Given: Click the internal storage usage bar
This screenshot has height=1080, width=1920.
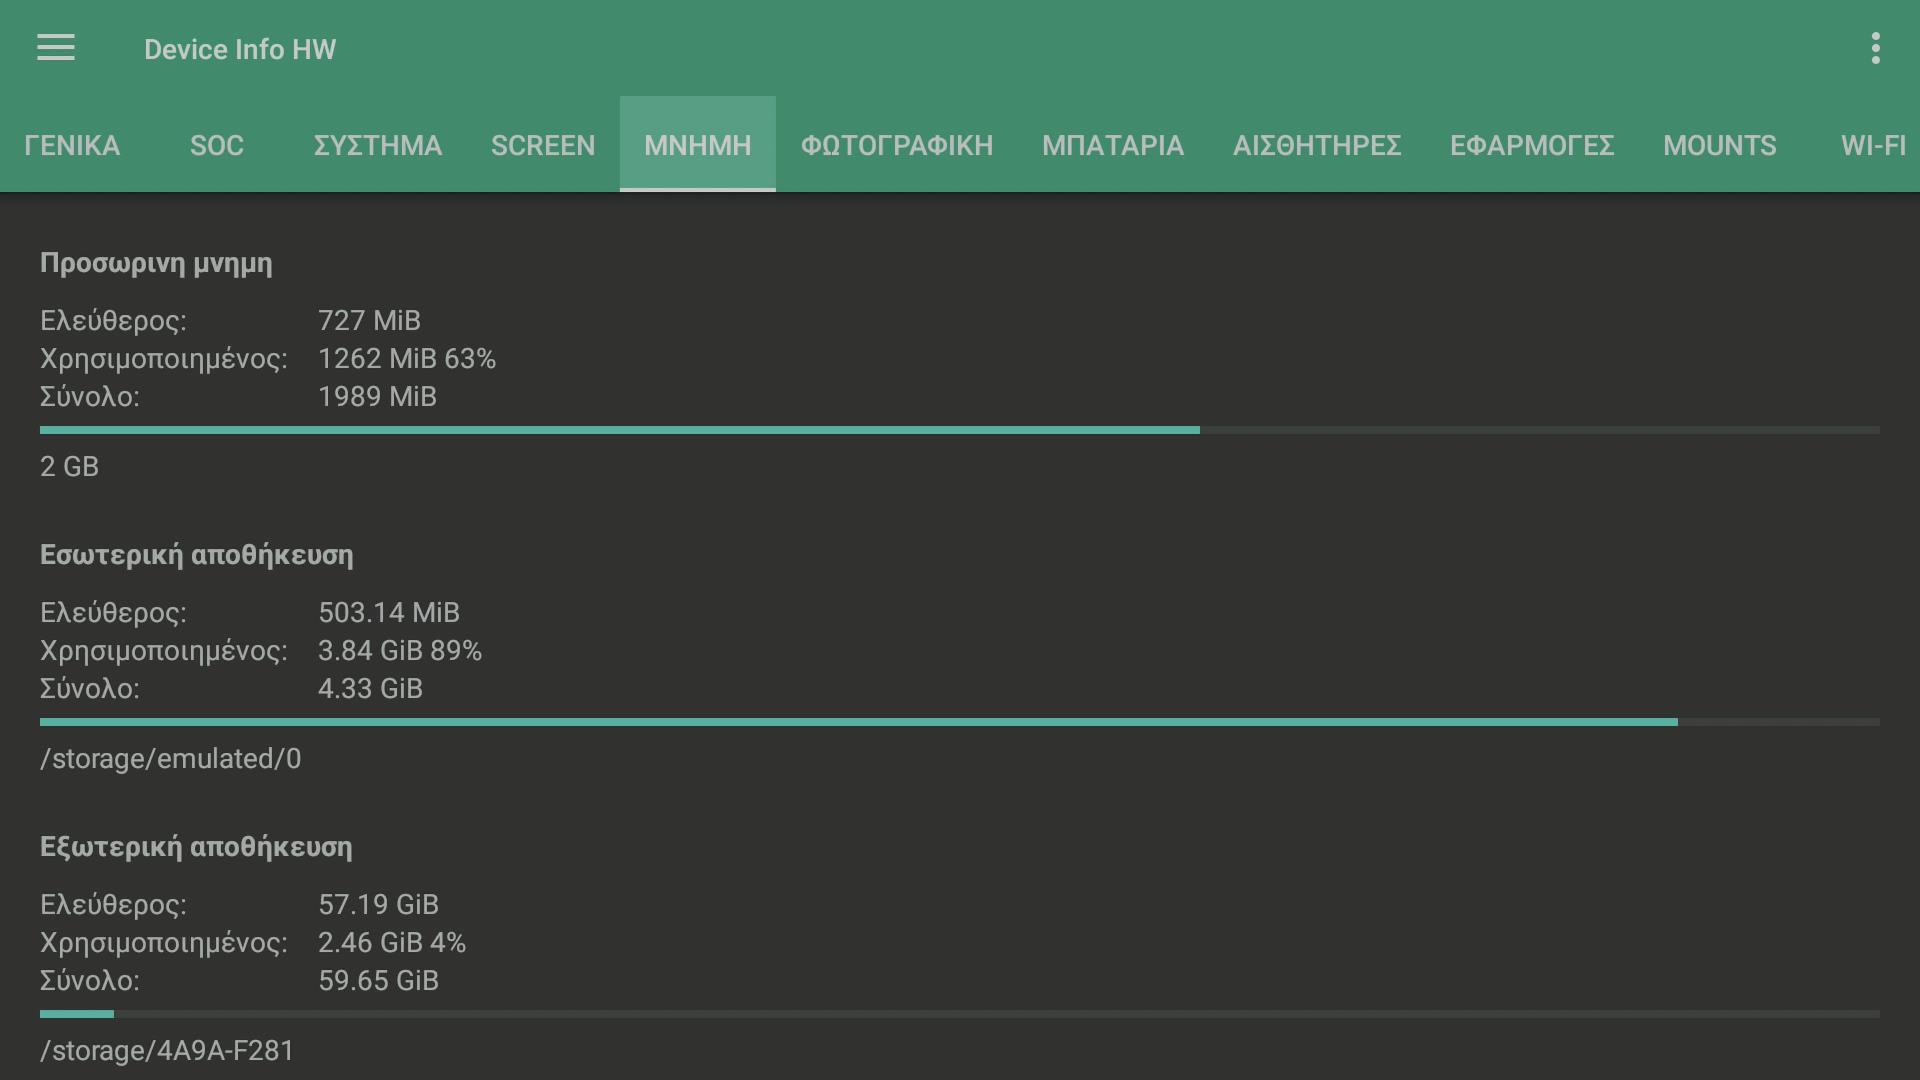Looking at the screenshot, I should 960,722.
